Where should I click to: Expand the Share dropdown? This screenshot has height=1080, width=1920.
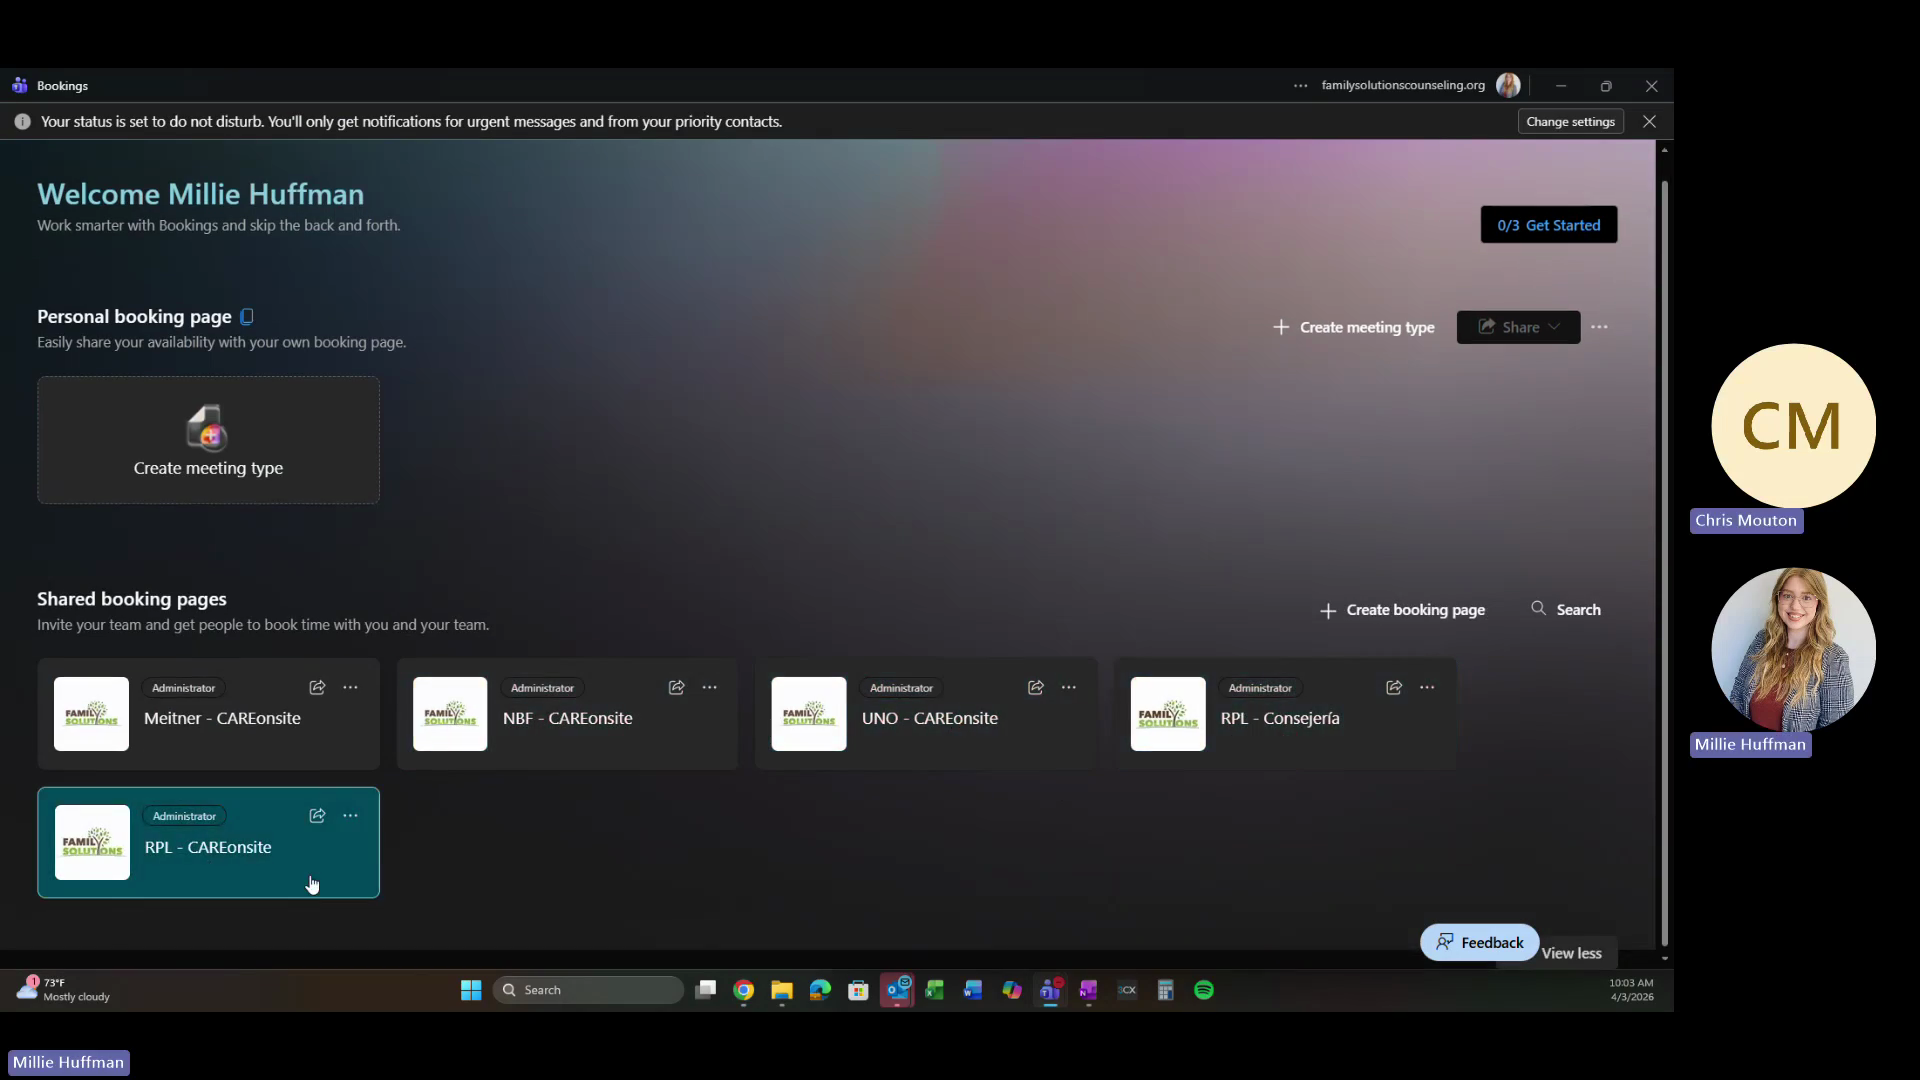(1518, 327)
